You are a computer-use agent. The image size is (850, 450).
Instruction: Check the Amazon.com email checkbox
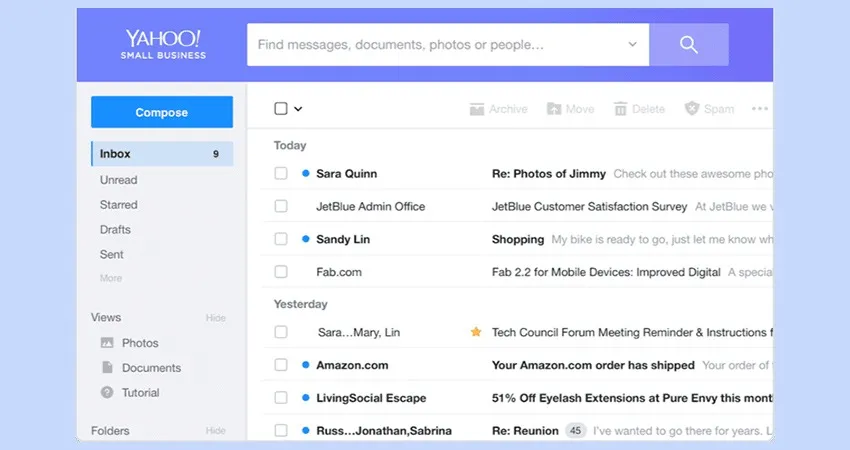point(281,365)
